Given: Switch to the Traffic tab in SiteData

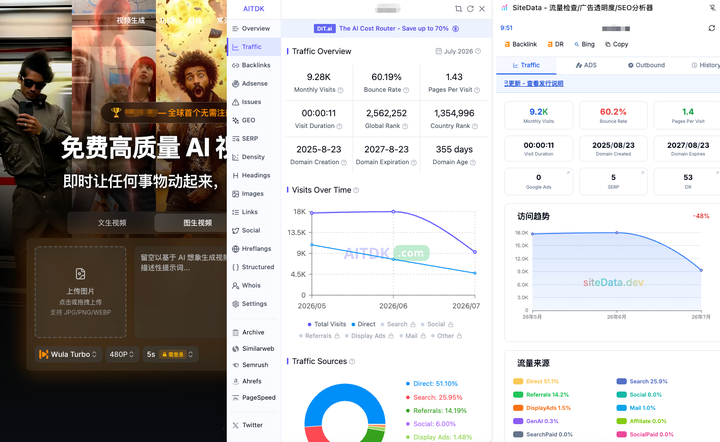Looking at the screenshot, I should coord(526,65).
